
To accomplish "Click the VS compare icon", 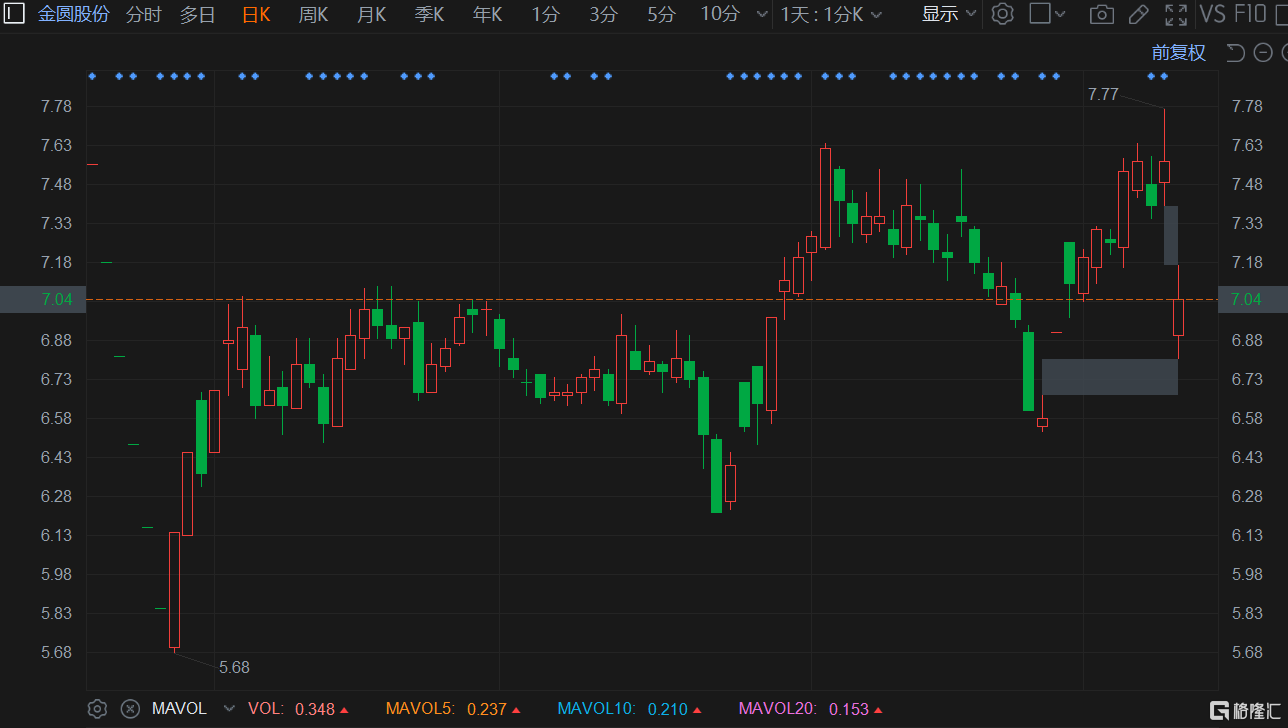I will coord(1213,14).
